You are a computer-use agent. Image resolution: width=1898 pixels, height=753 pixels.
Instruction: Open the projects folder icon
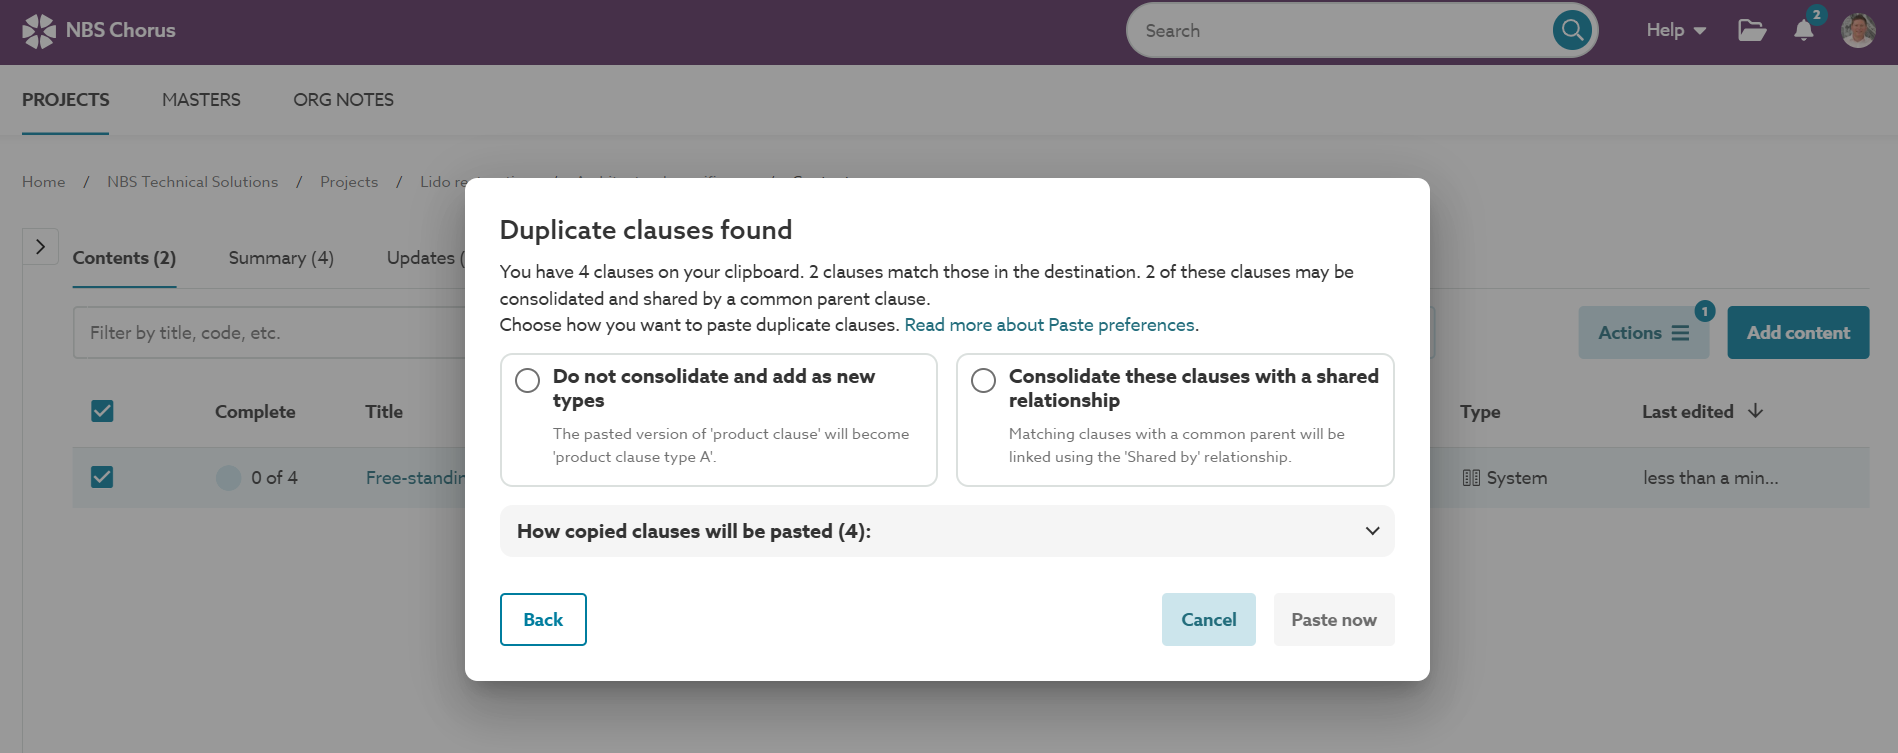[1751, 31]
